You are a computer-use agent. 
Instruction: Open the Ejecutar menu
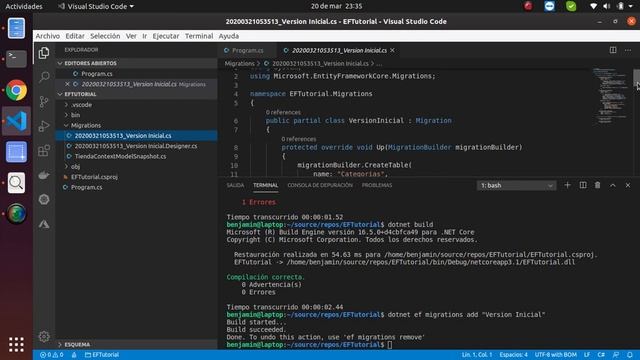point(166,36)
